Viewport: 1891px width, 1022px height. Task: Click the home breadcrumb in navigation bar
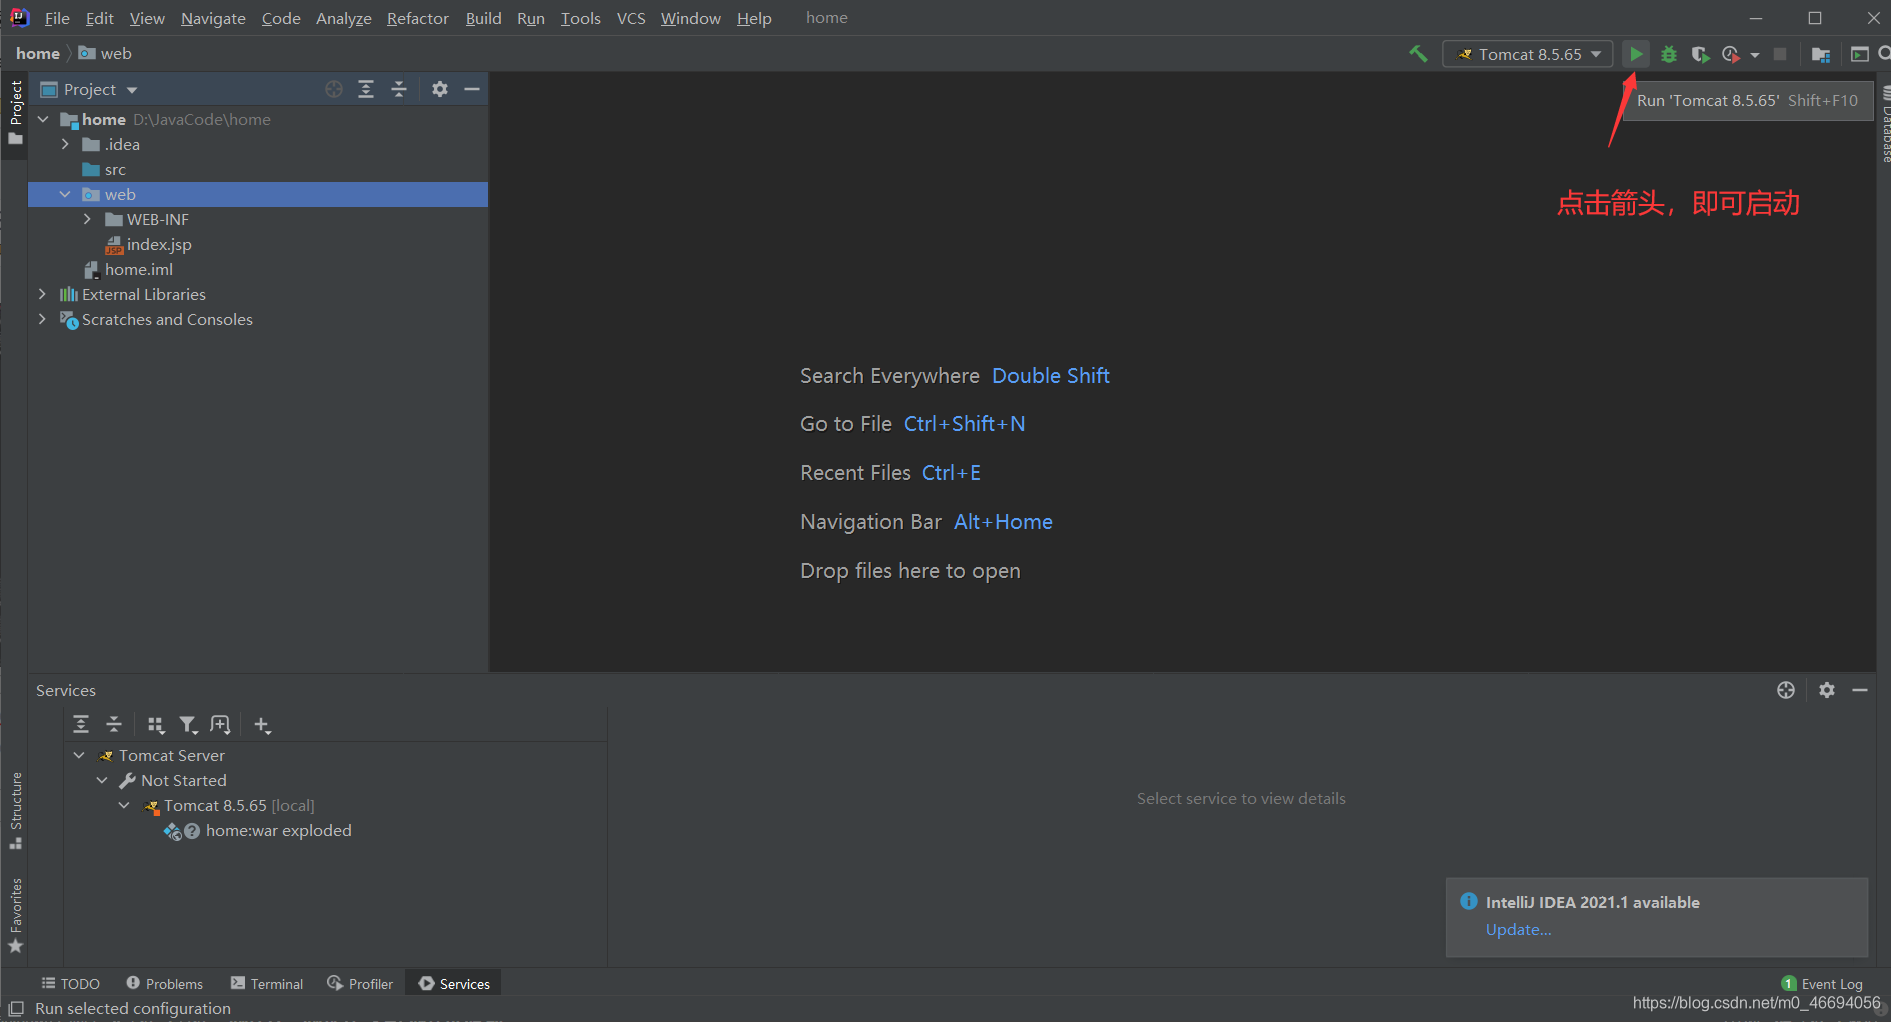38,53
